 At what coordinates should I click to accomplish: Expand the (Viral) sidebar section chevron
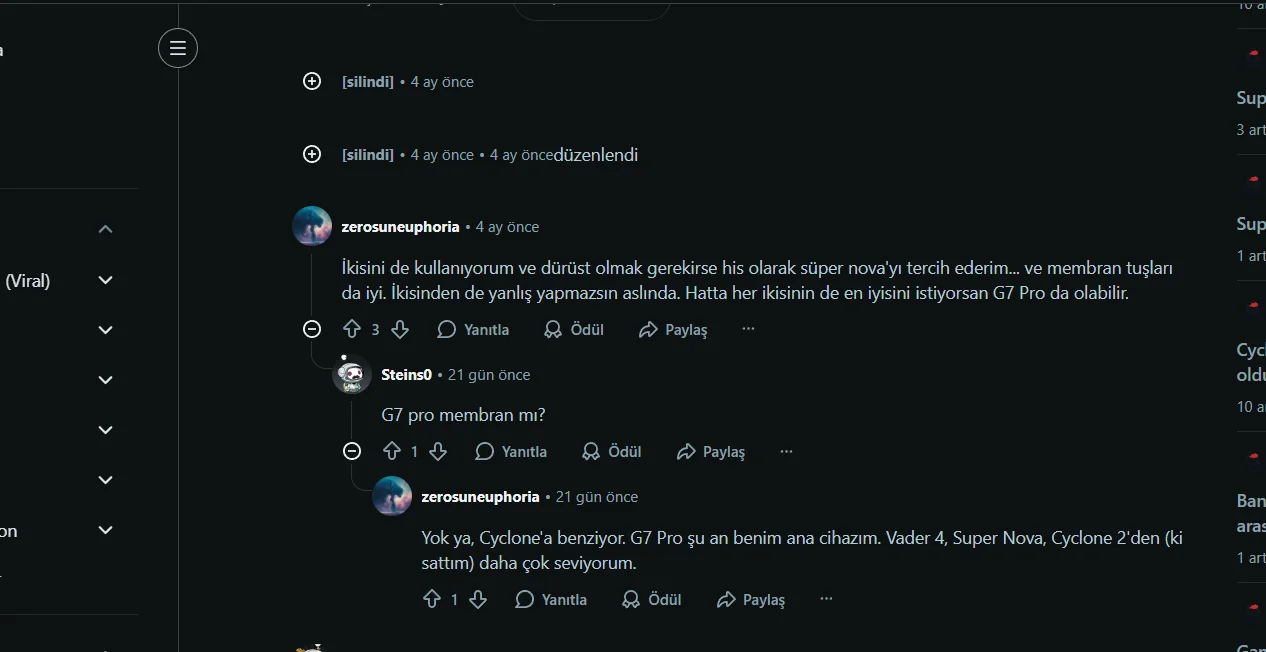pos(106,280)
